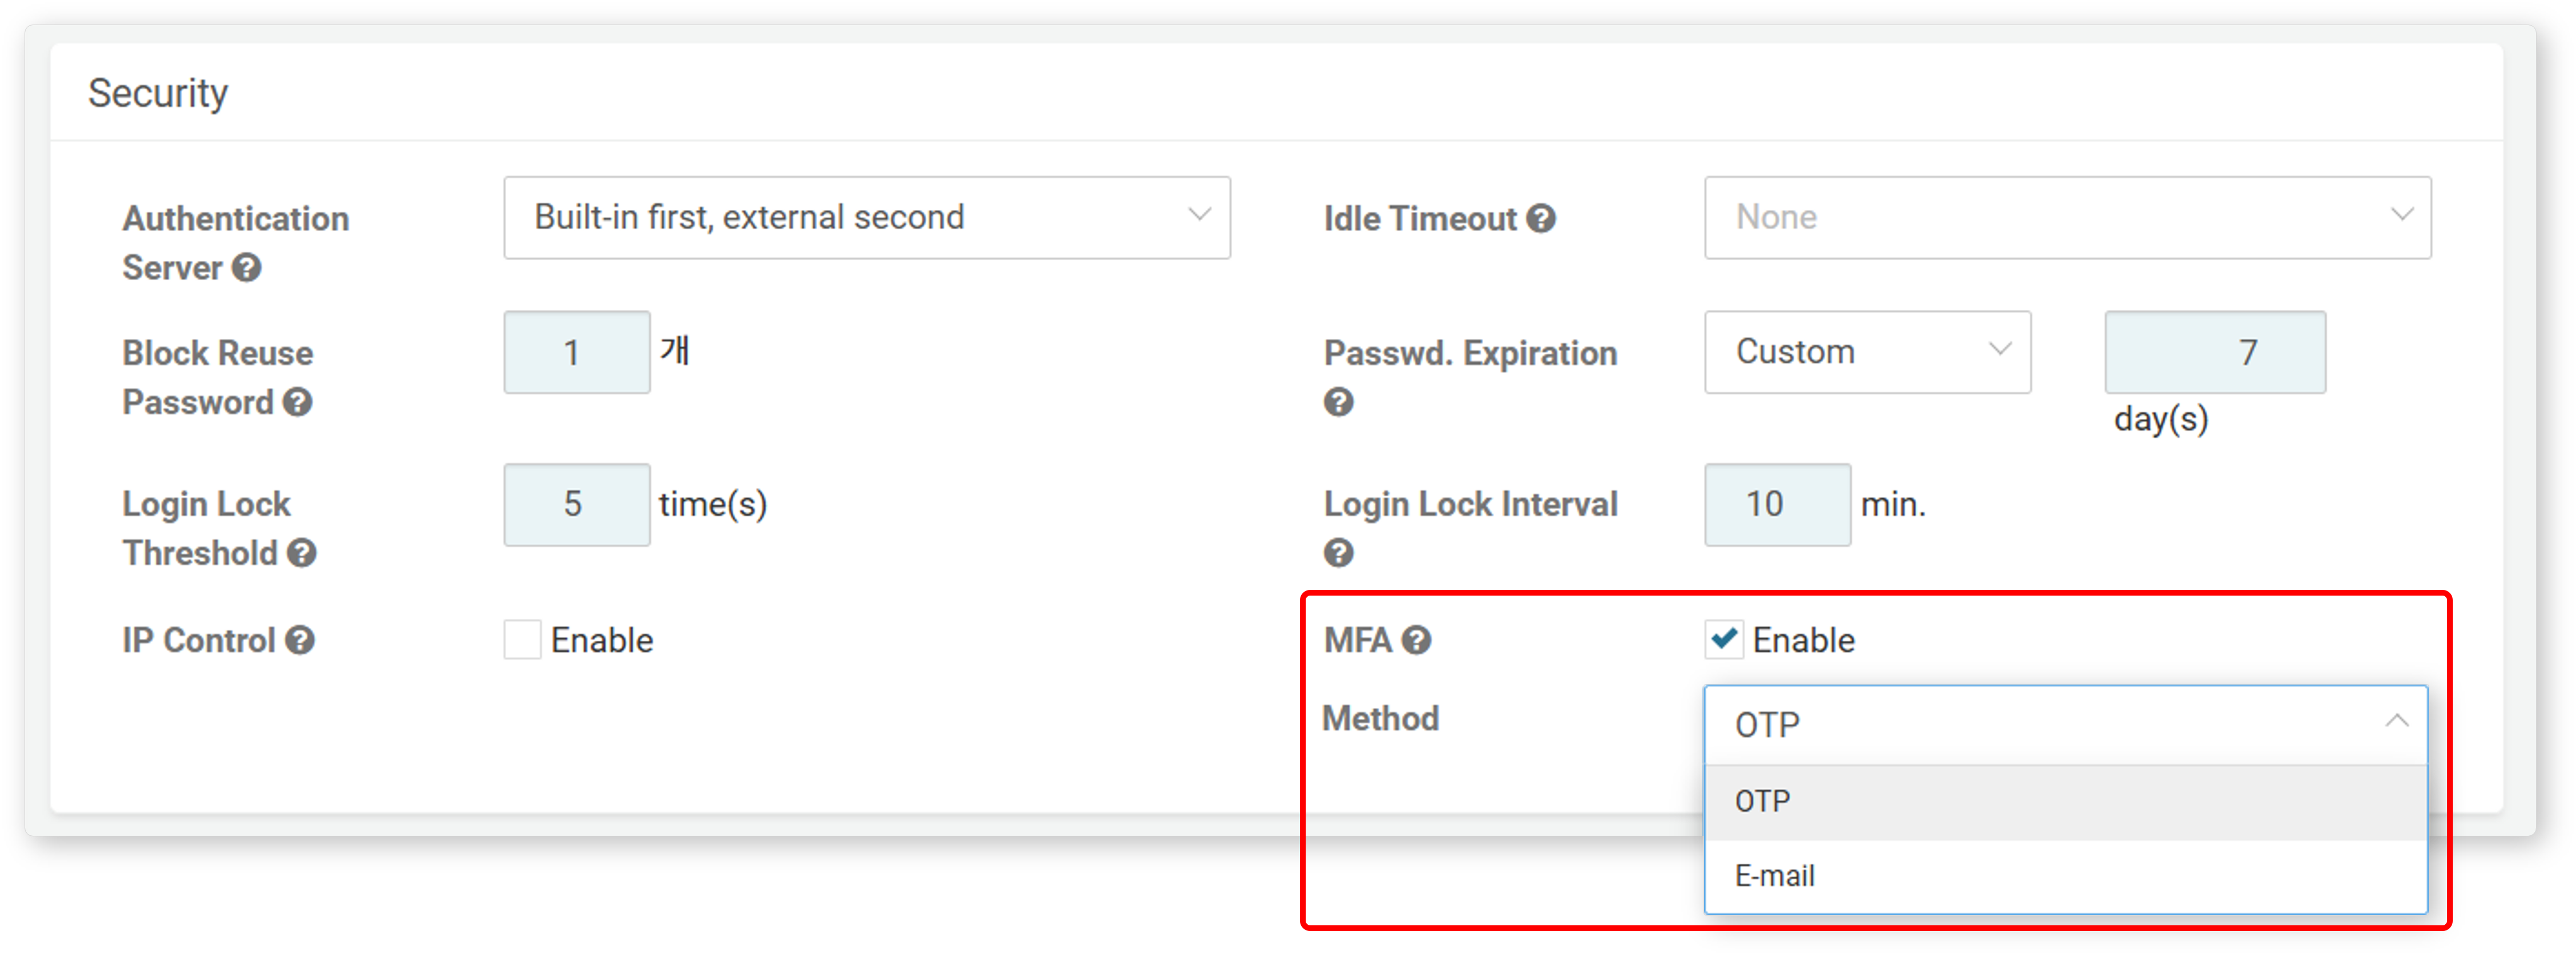Choose E-mail as MFA method
The image size is (2576, 955).
click(2066, 876)
